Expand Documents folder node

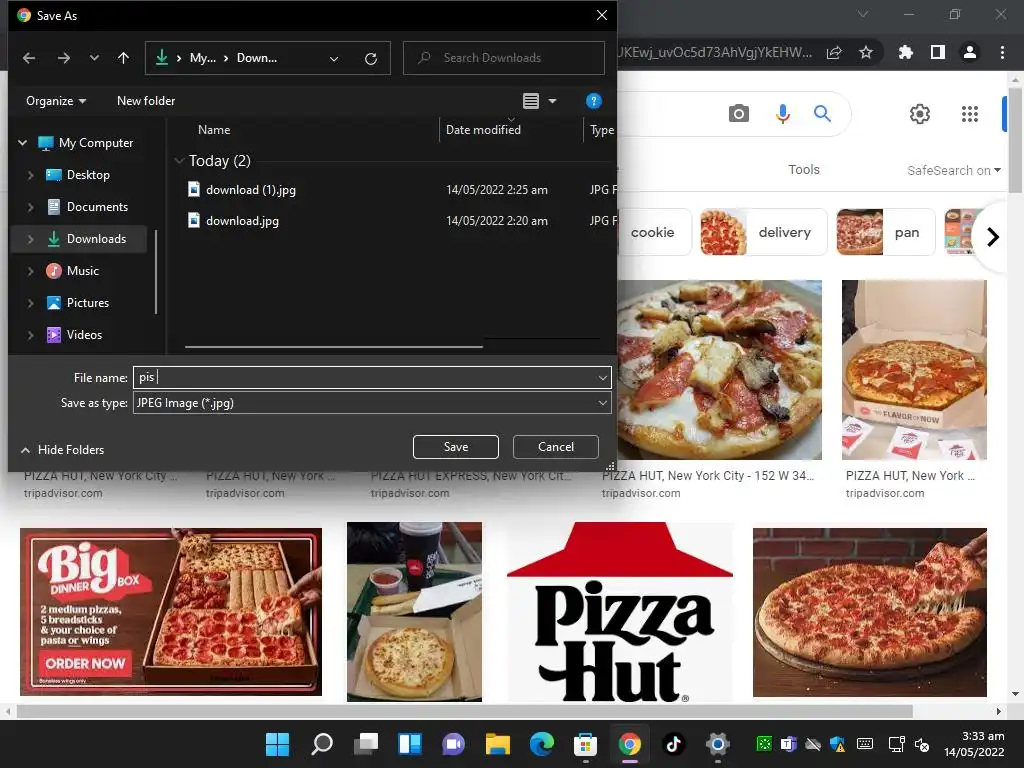tap(30, 207)
